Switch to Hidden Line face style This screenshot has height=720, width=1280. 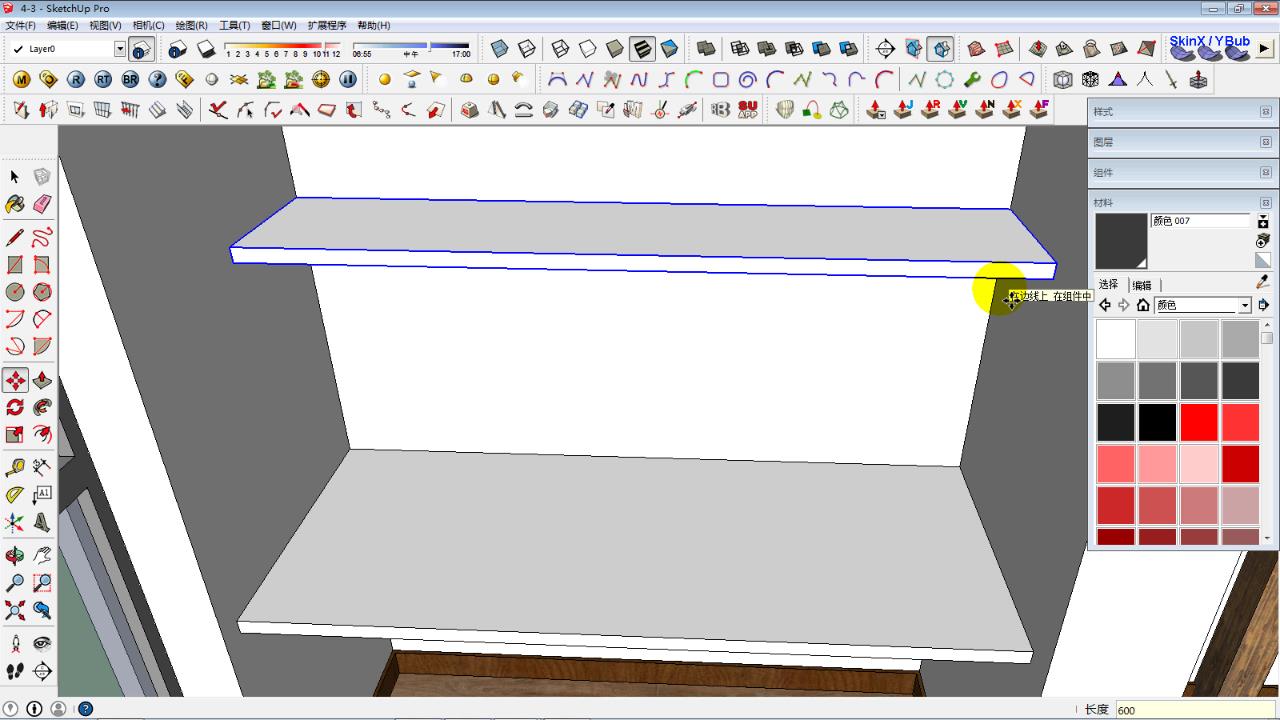[588, 48]
